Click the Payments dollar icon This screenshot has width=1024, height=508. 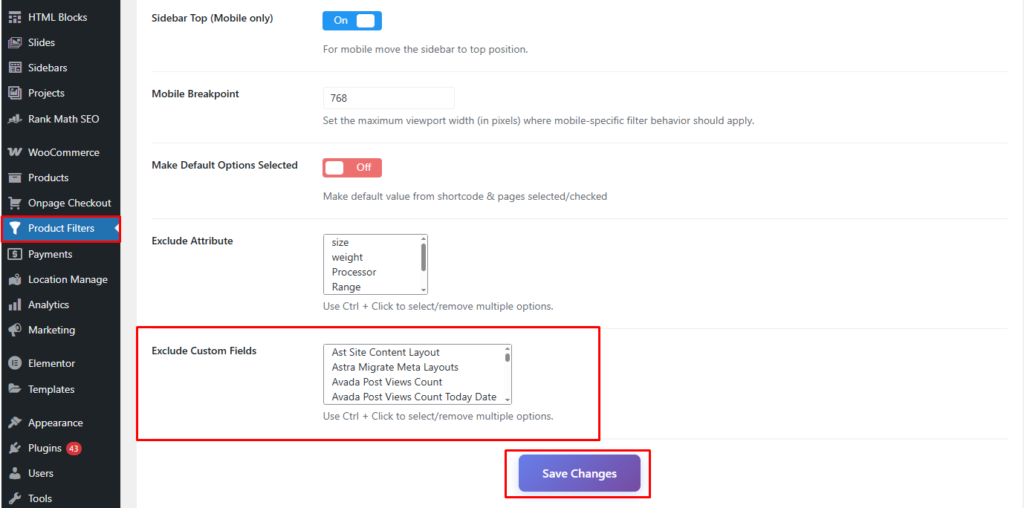[x=15, y=254]
